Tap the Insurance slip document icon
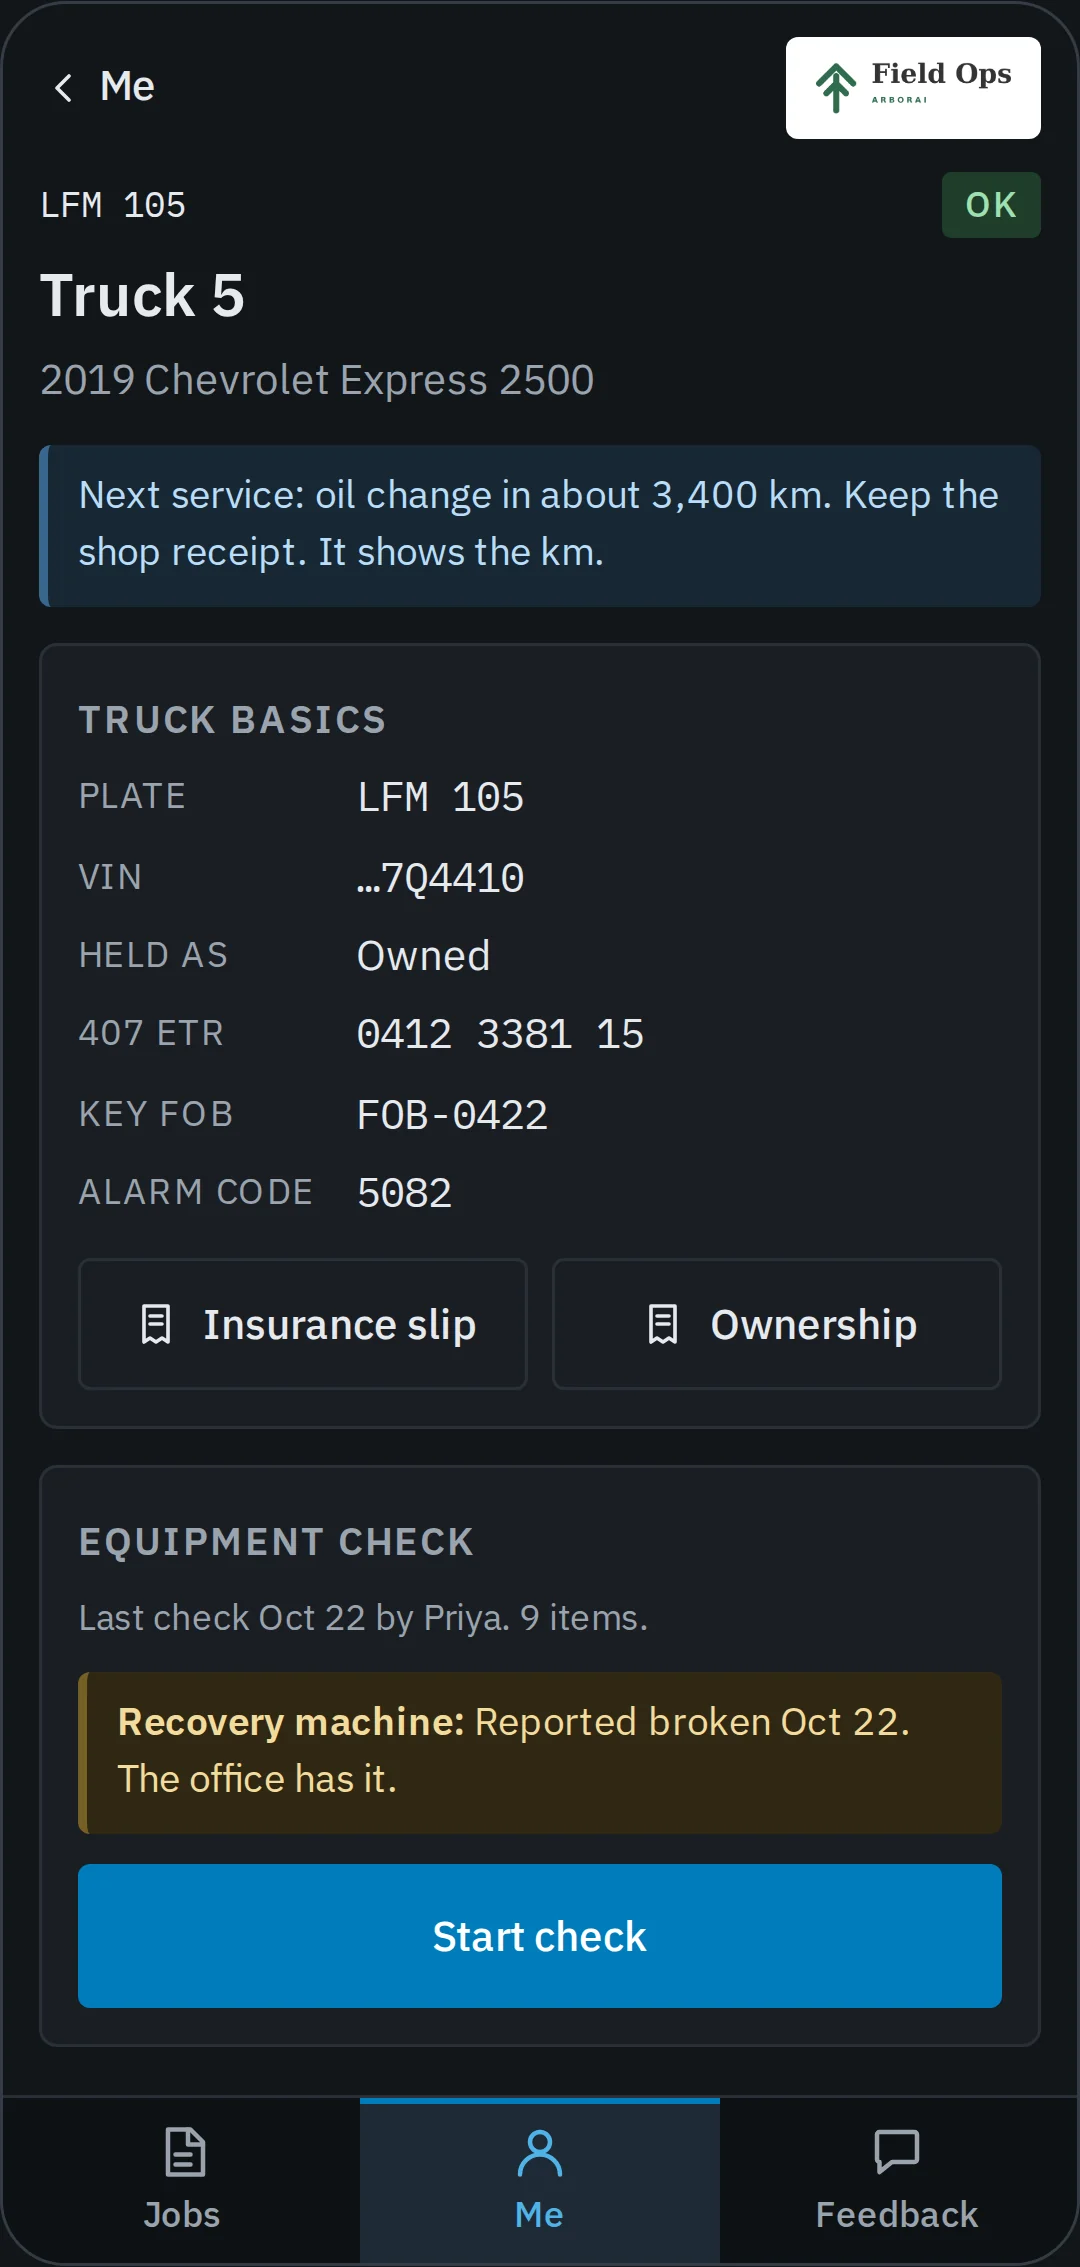Viewport: 1080px width, 2267px height. 156,1324
